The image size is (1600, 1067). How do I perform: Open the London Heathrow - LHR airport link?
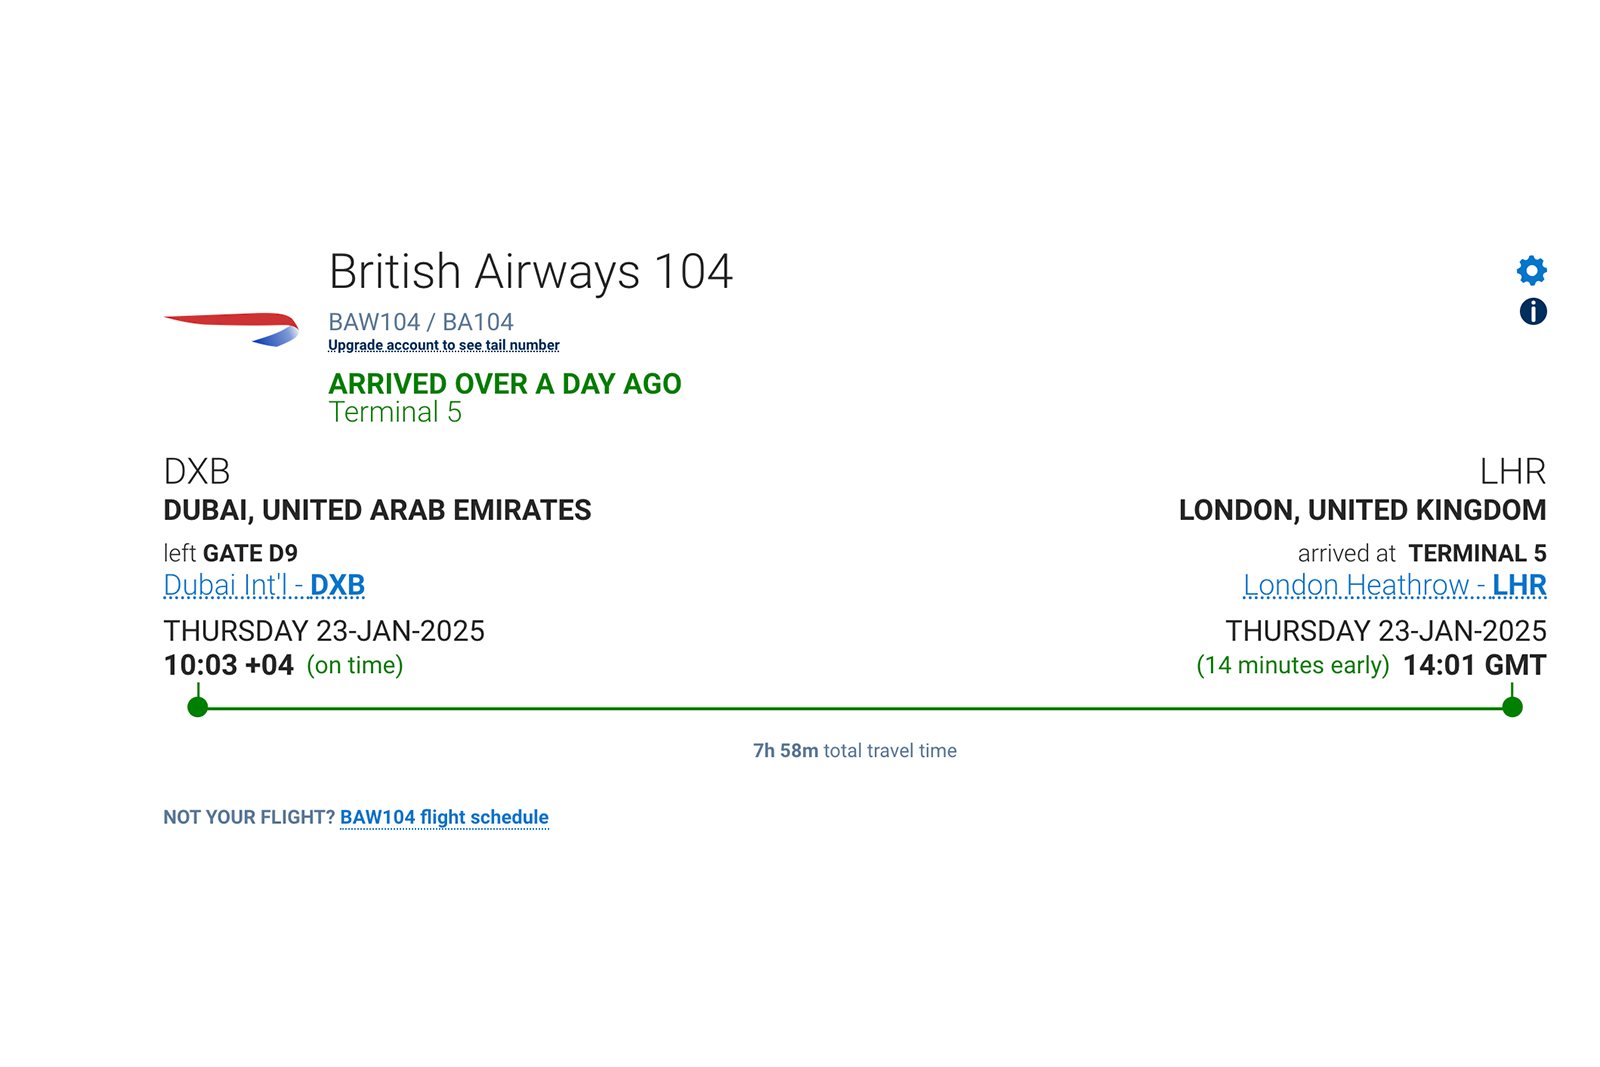pyautogui.click(x=1394, y=585)
